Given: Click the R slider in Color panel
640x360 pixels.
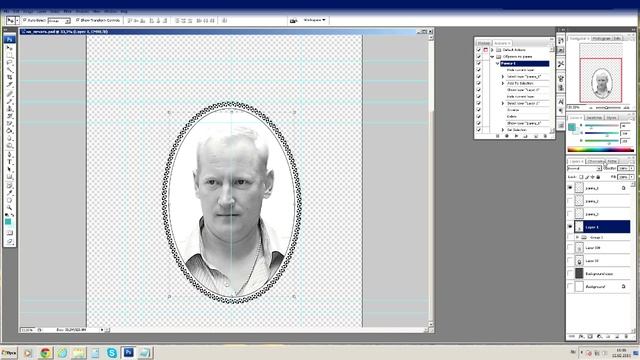Looking at the screenshot, I should [x=602, y=125].
